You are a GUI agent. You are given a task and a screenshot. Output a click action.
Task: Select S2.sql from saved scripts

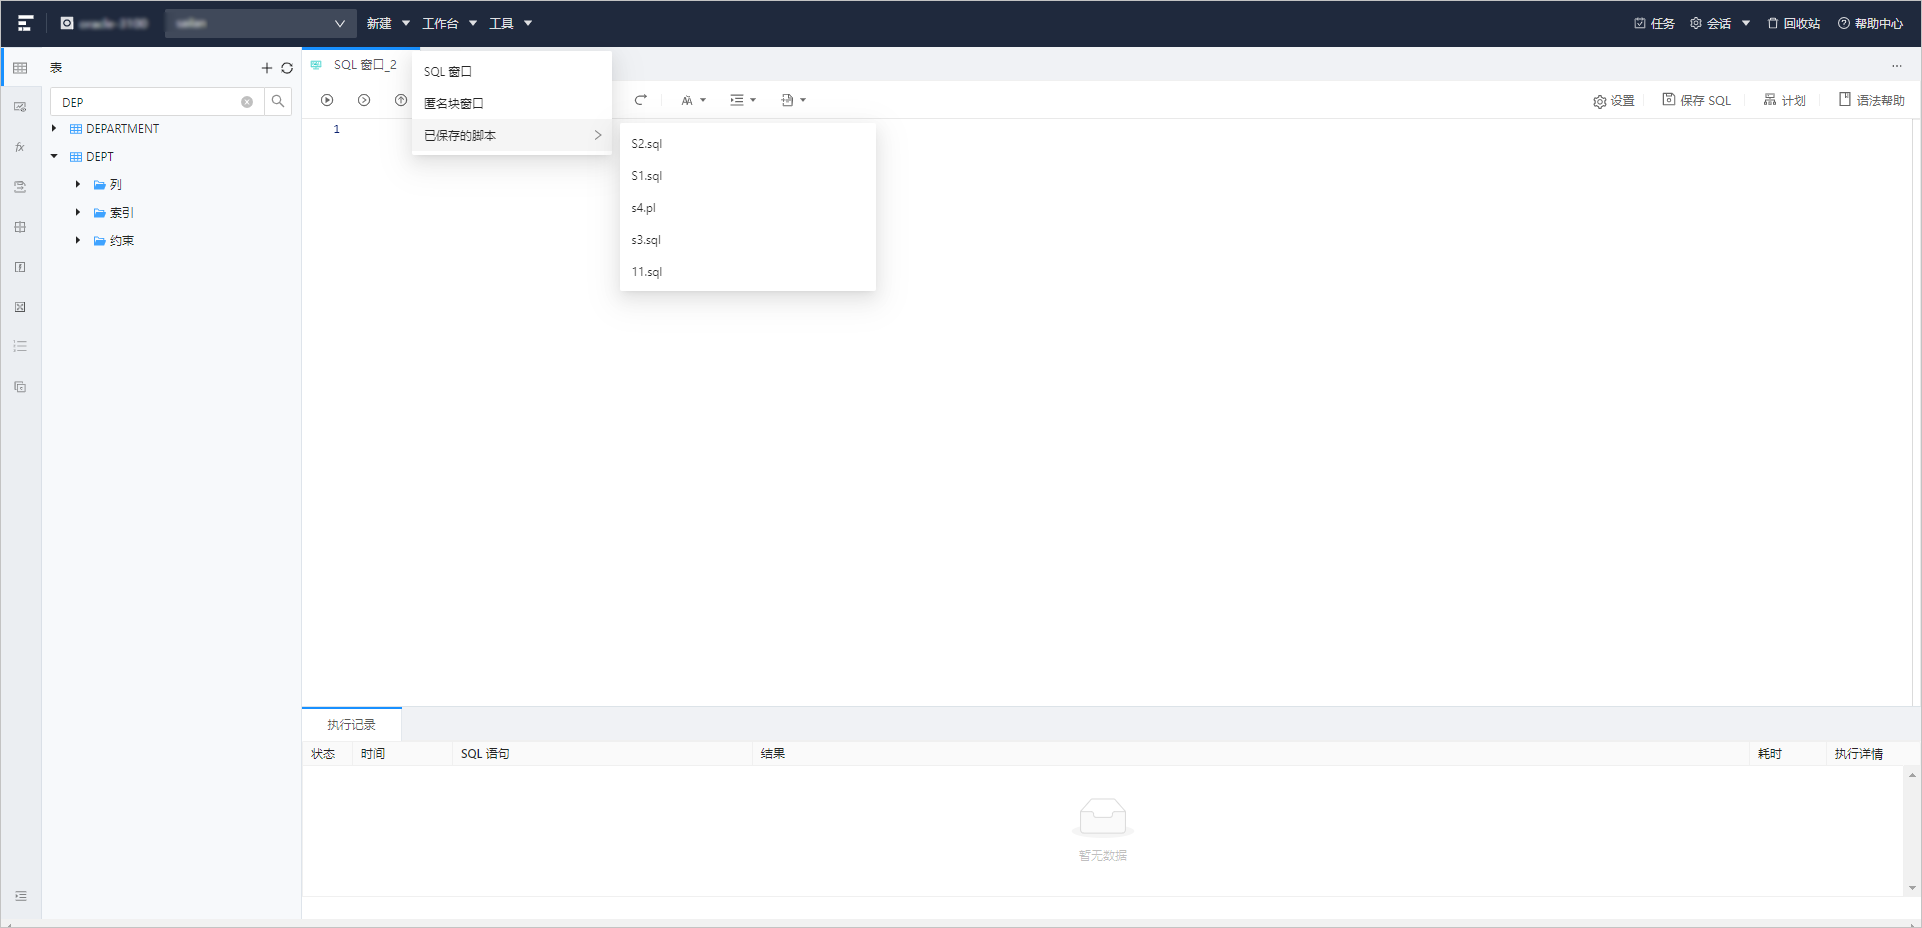click(x=647, y=144)
